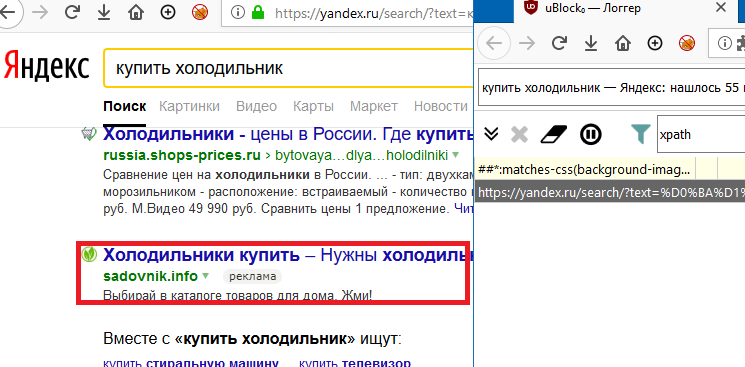Click the search box with 'купить холодильник'

tap(288, 68)
